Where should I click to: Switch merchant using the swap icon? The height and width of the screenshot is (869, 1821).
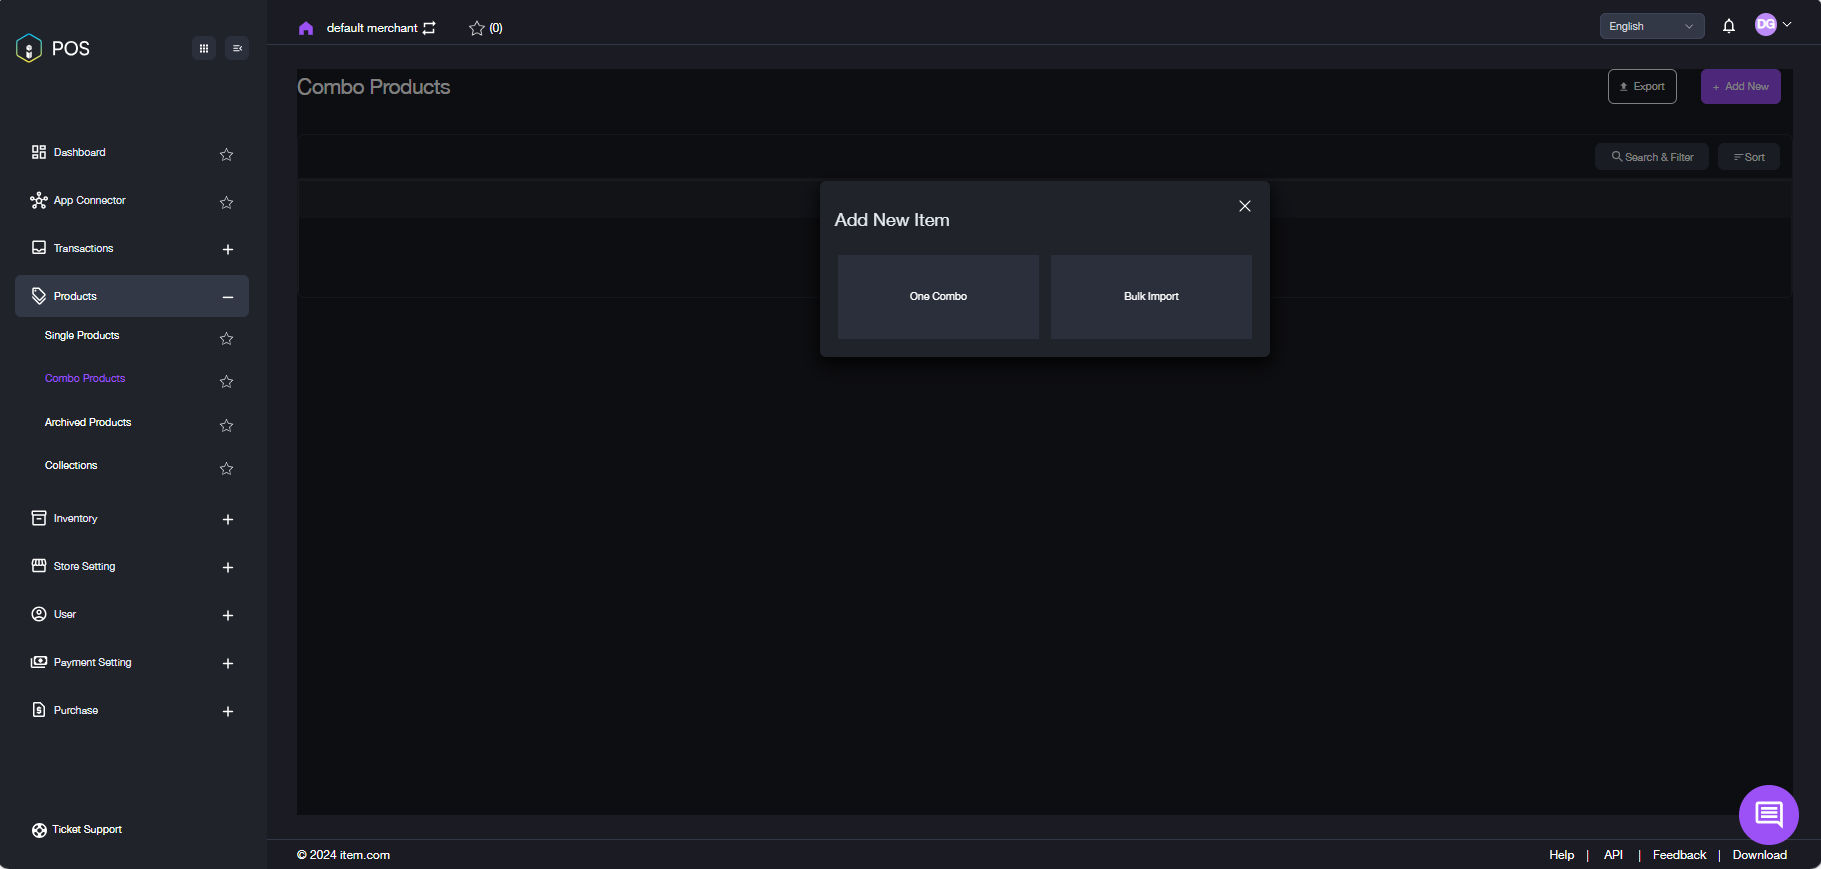pos(429,28)
